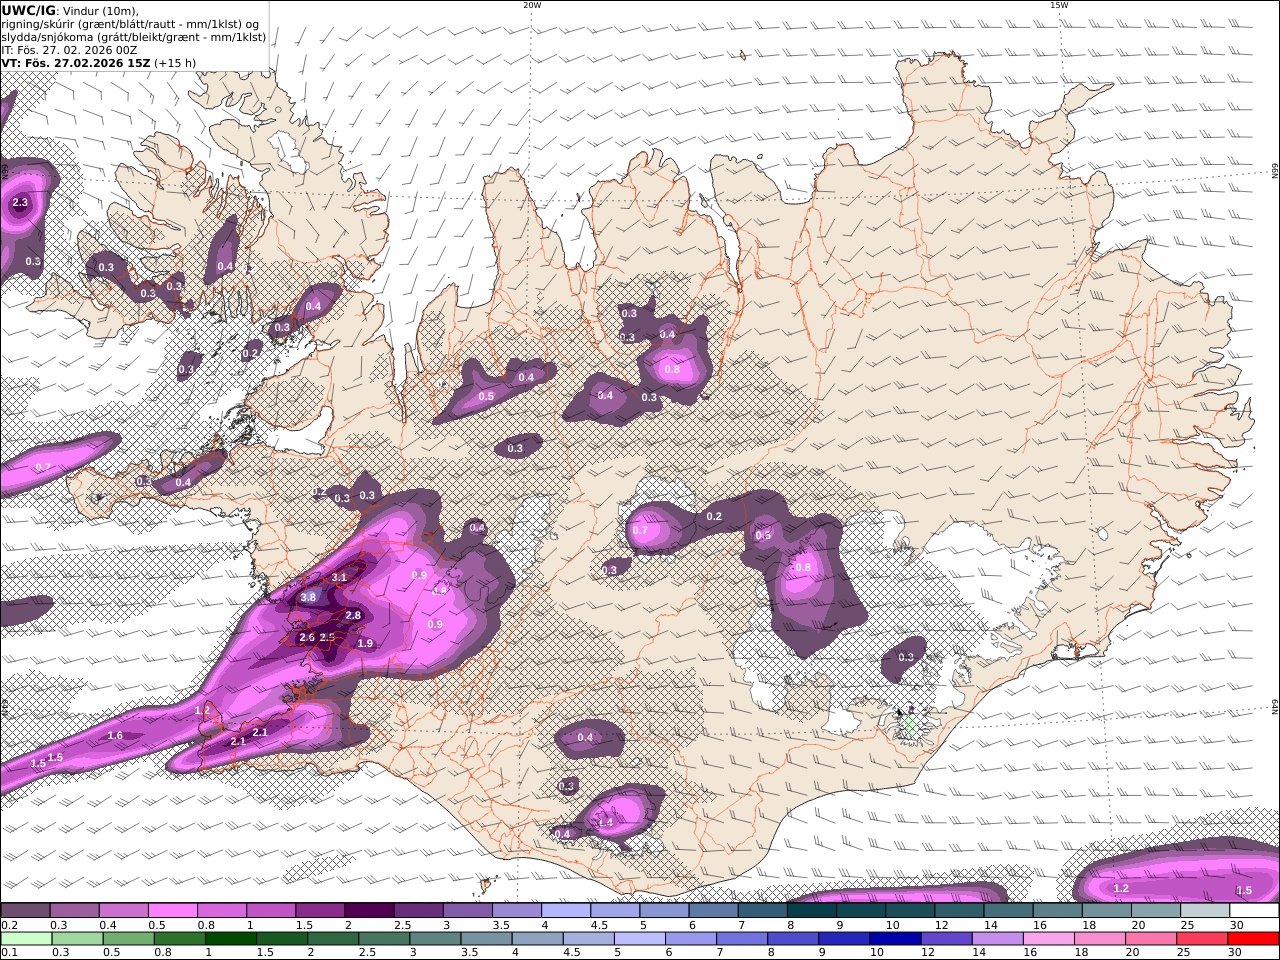Image resolution: width=1280 pixels, height=960 pixels.
Task: Click the 3.1 precipitation value on the map
Action: [339, 577]
